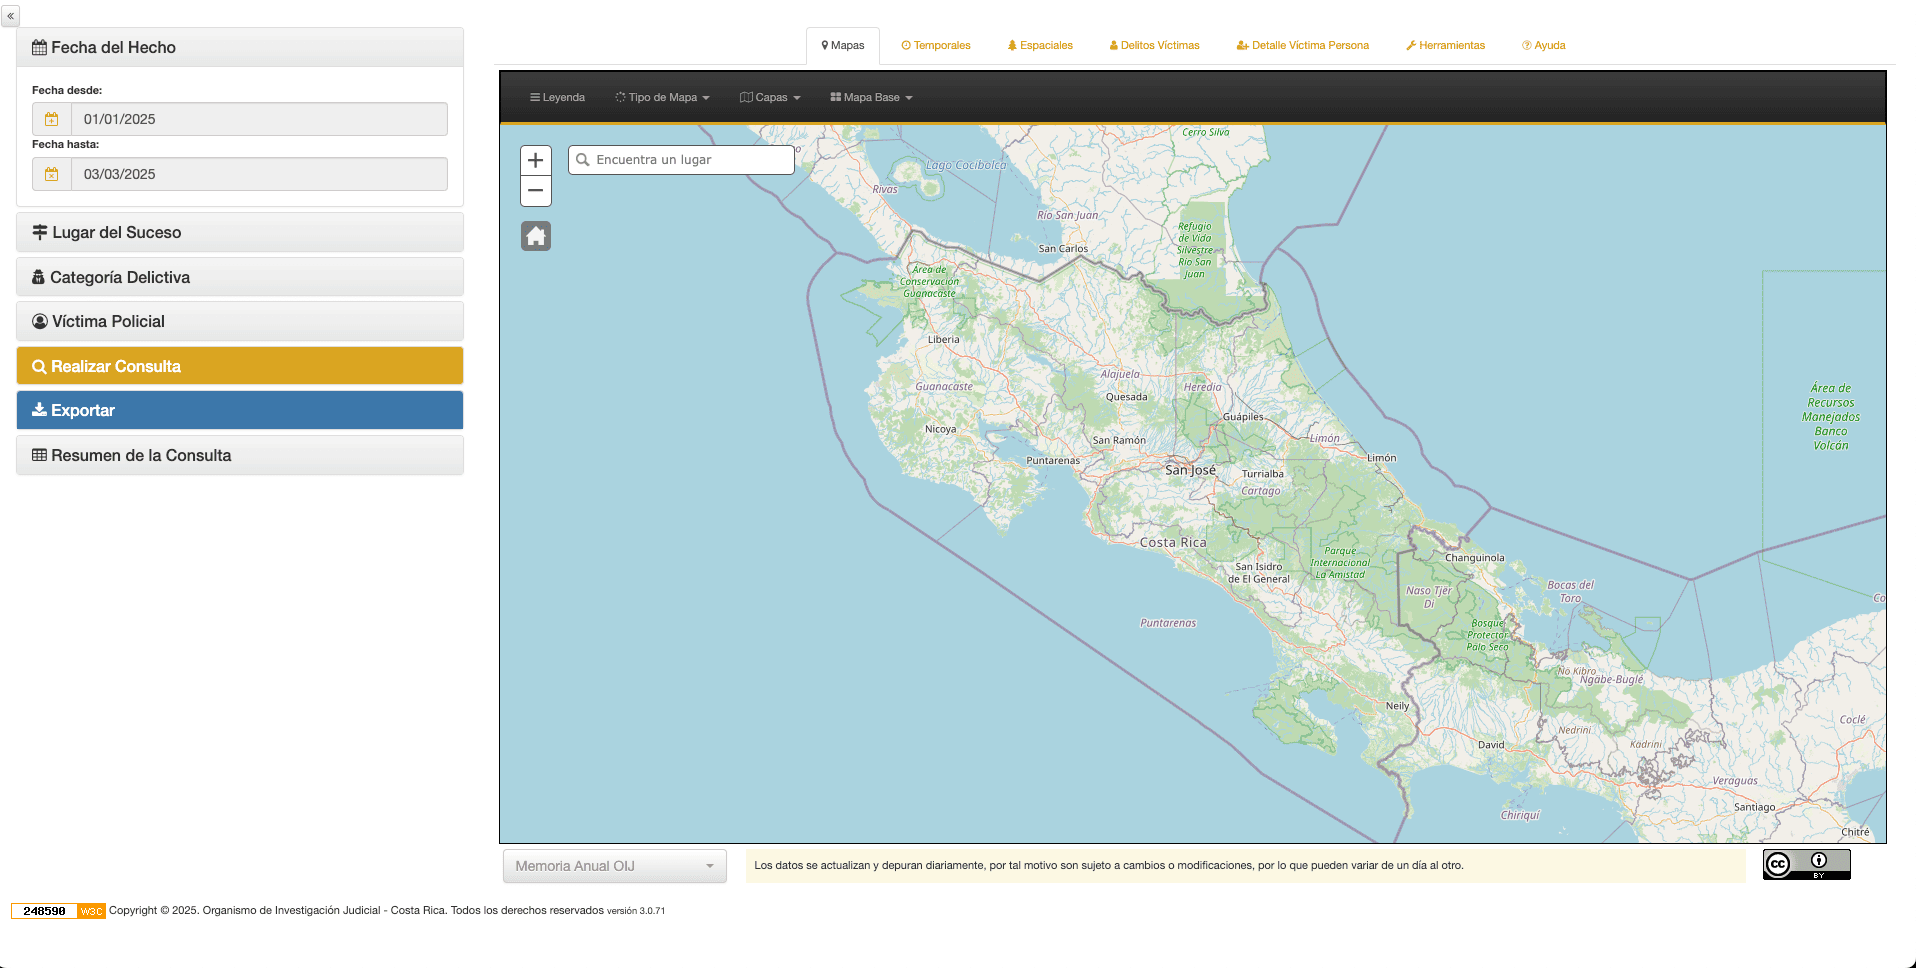The width and height of the screenshot is (1916, 968).
Task: Open the Tipo de Mapa dropdown
Action: pos(662,98)
